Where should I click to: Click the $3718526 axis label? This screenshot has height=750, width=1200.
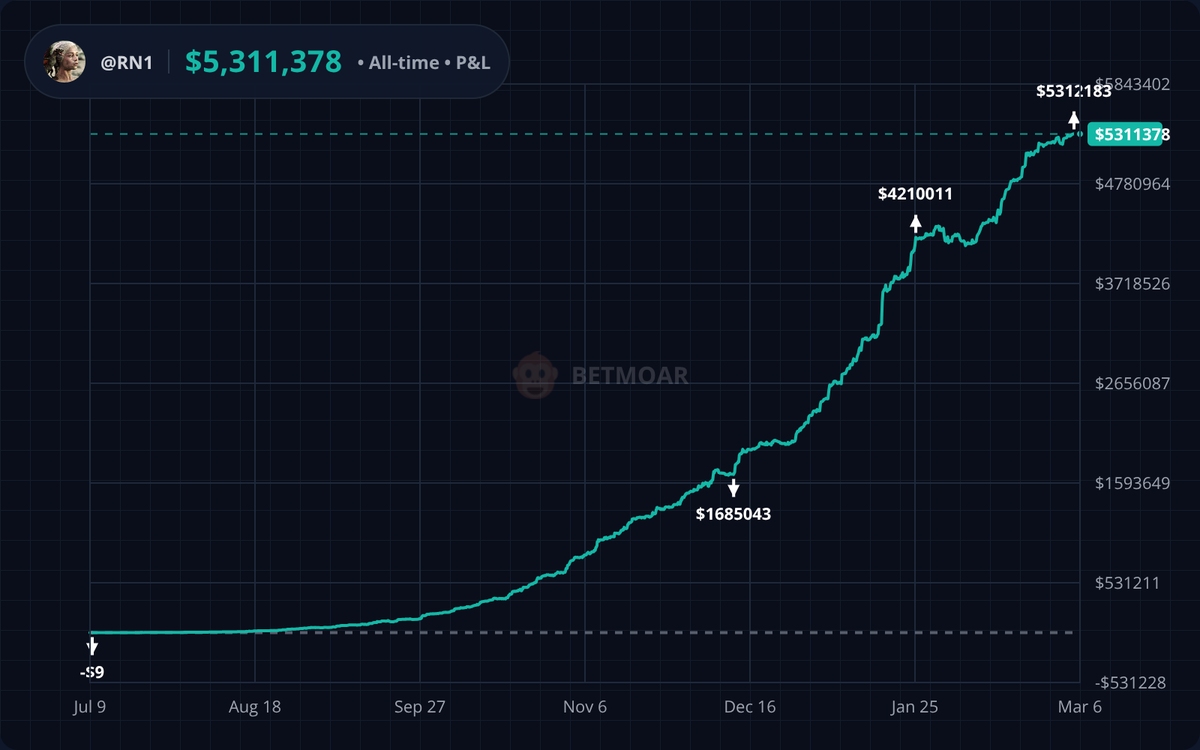pos(1133,284)
